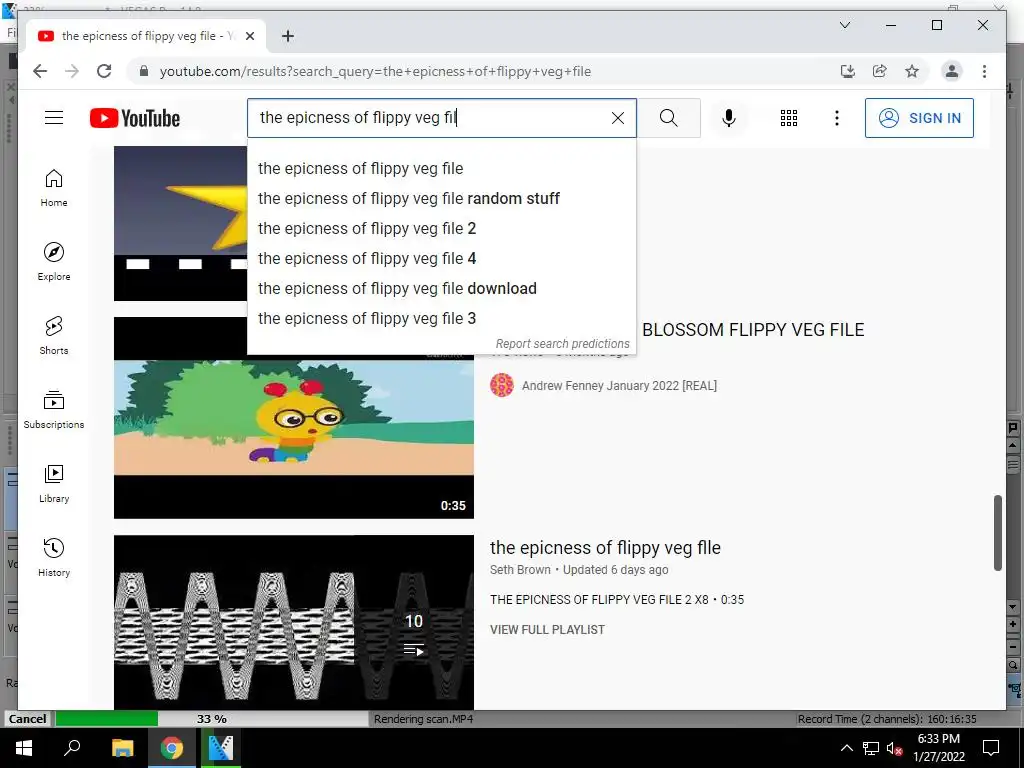This screenshot has width=1024, height=768.
Task: Click the YouTube logo
Action: pyautogui.click(x=135, y=118)
